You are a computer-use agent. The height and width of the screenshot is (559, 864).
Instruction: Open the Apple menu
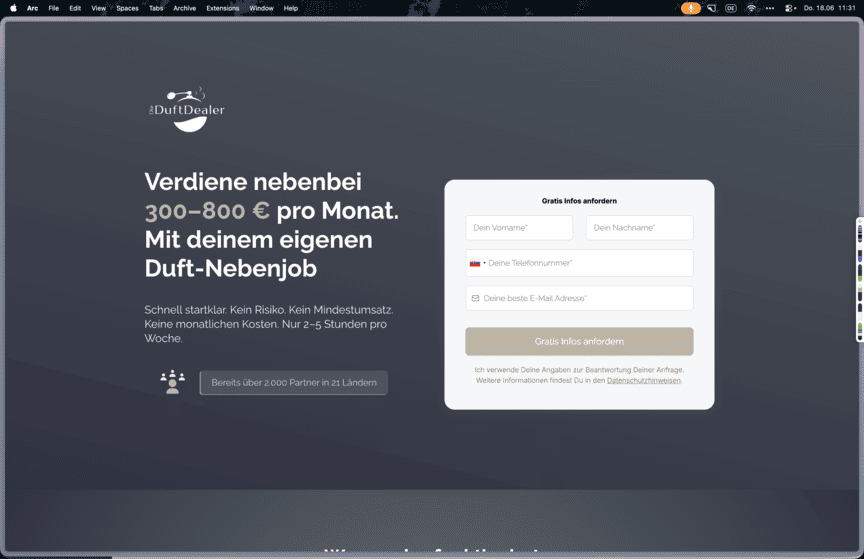(x=13, y=8)
